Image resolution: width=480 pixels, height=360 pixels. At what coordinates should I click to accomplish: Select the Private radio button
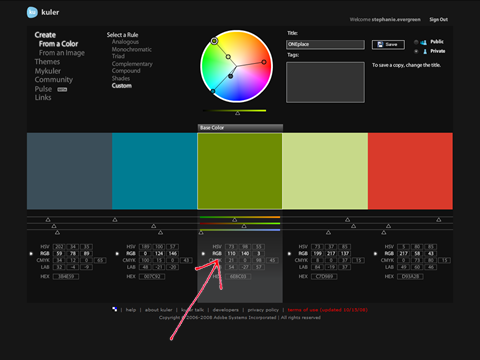click(416, 51)
